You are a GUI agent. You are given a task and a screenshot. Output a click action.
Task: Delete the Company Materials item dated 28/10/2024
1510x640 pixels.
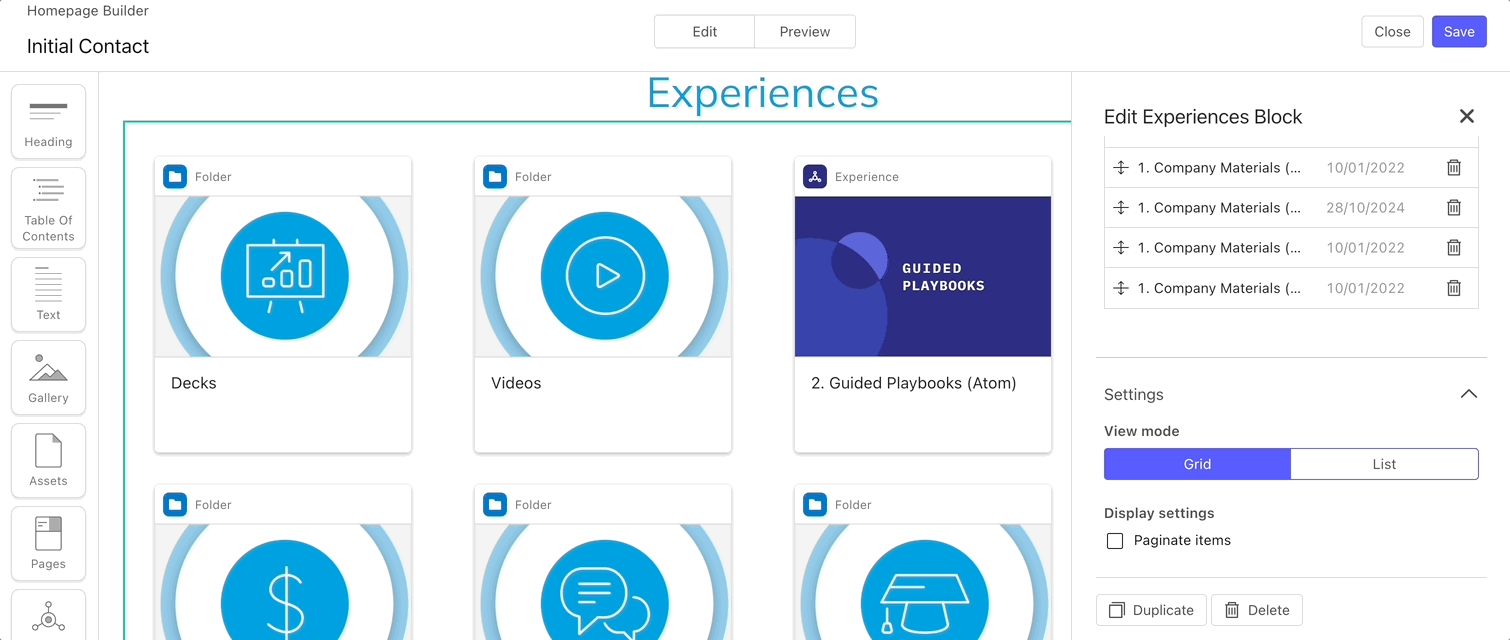coord(1454,208)
